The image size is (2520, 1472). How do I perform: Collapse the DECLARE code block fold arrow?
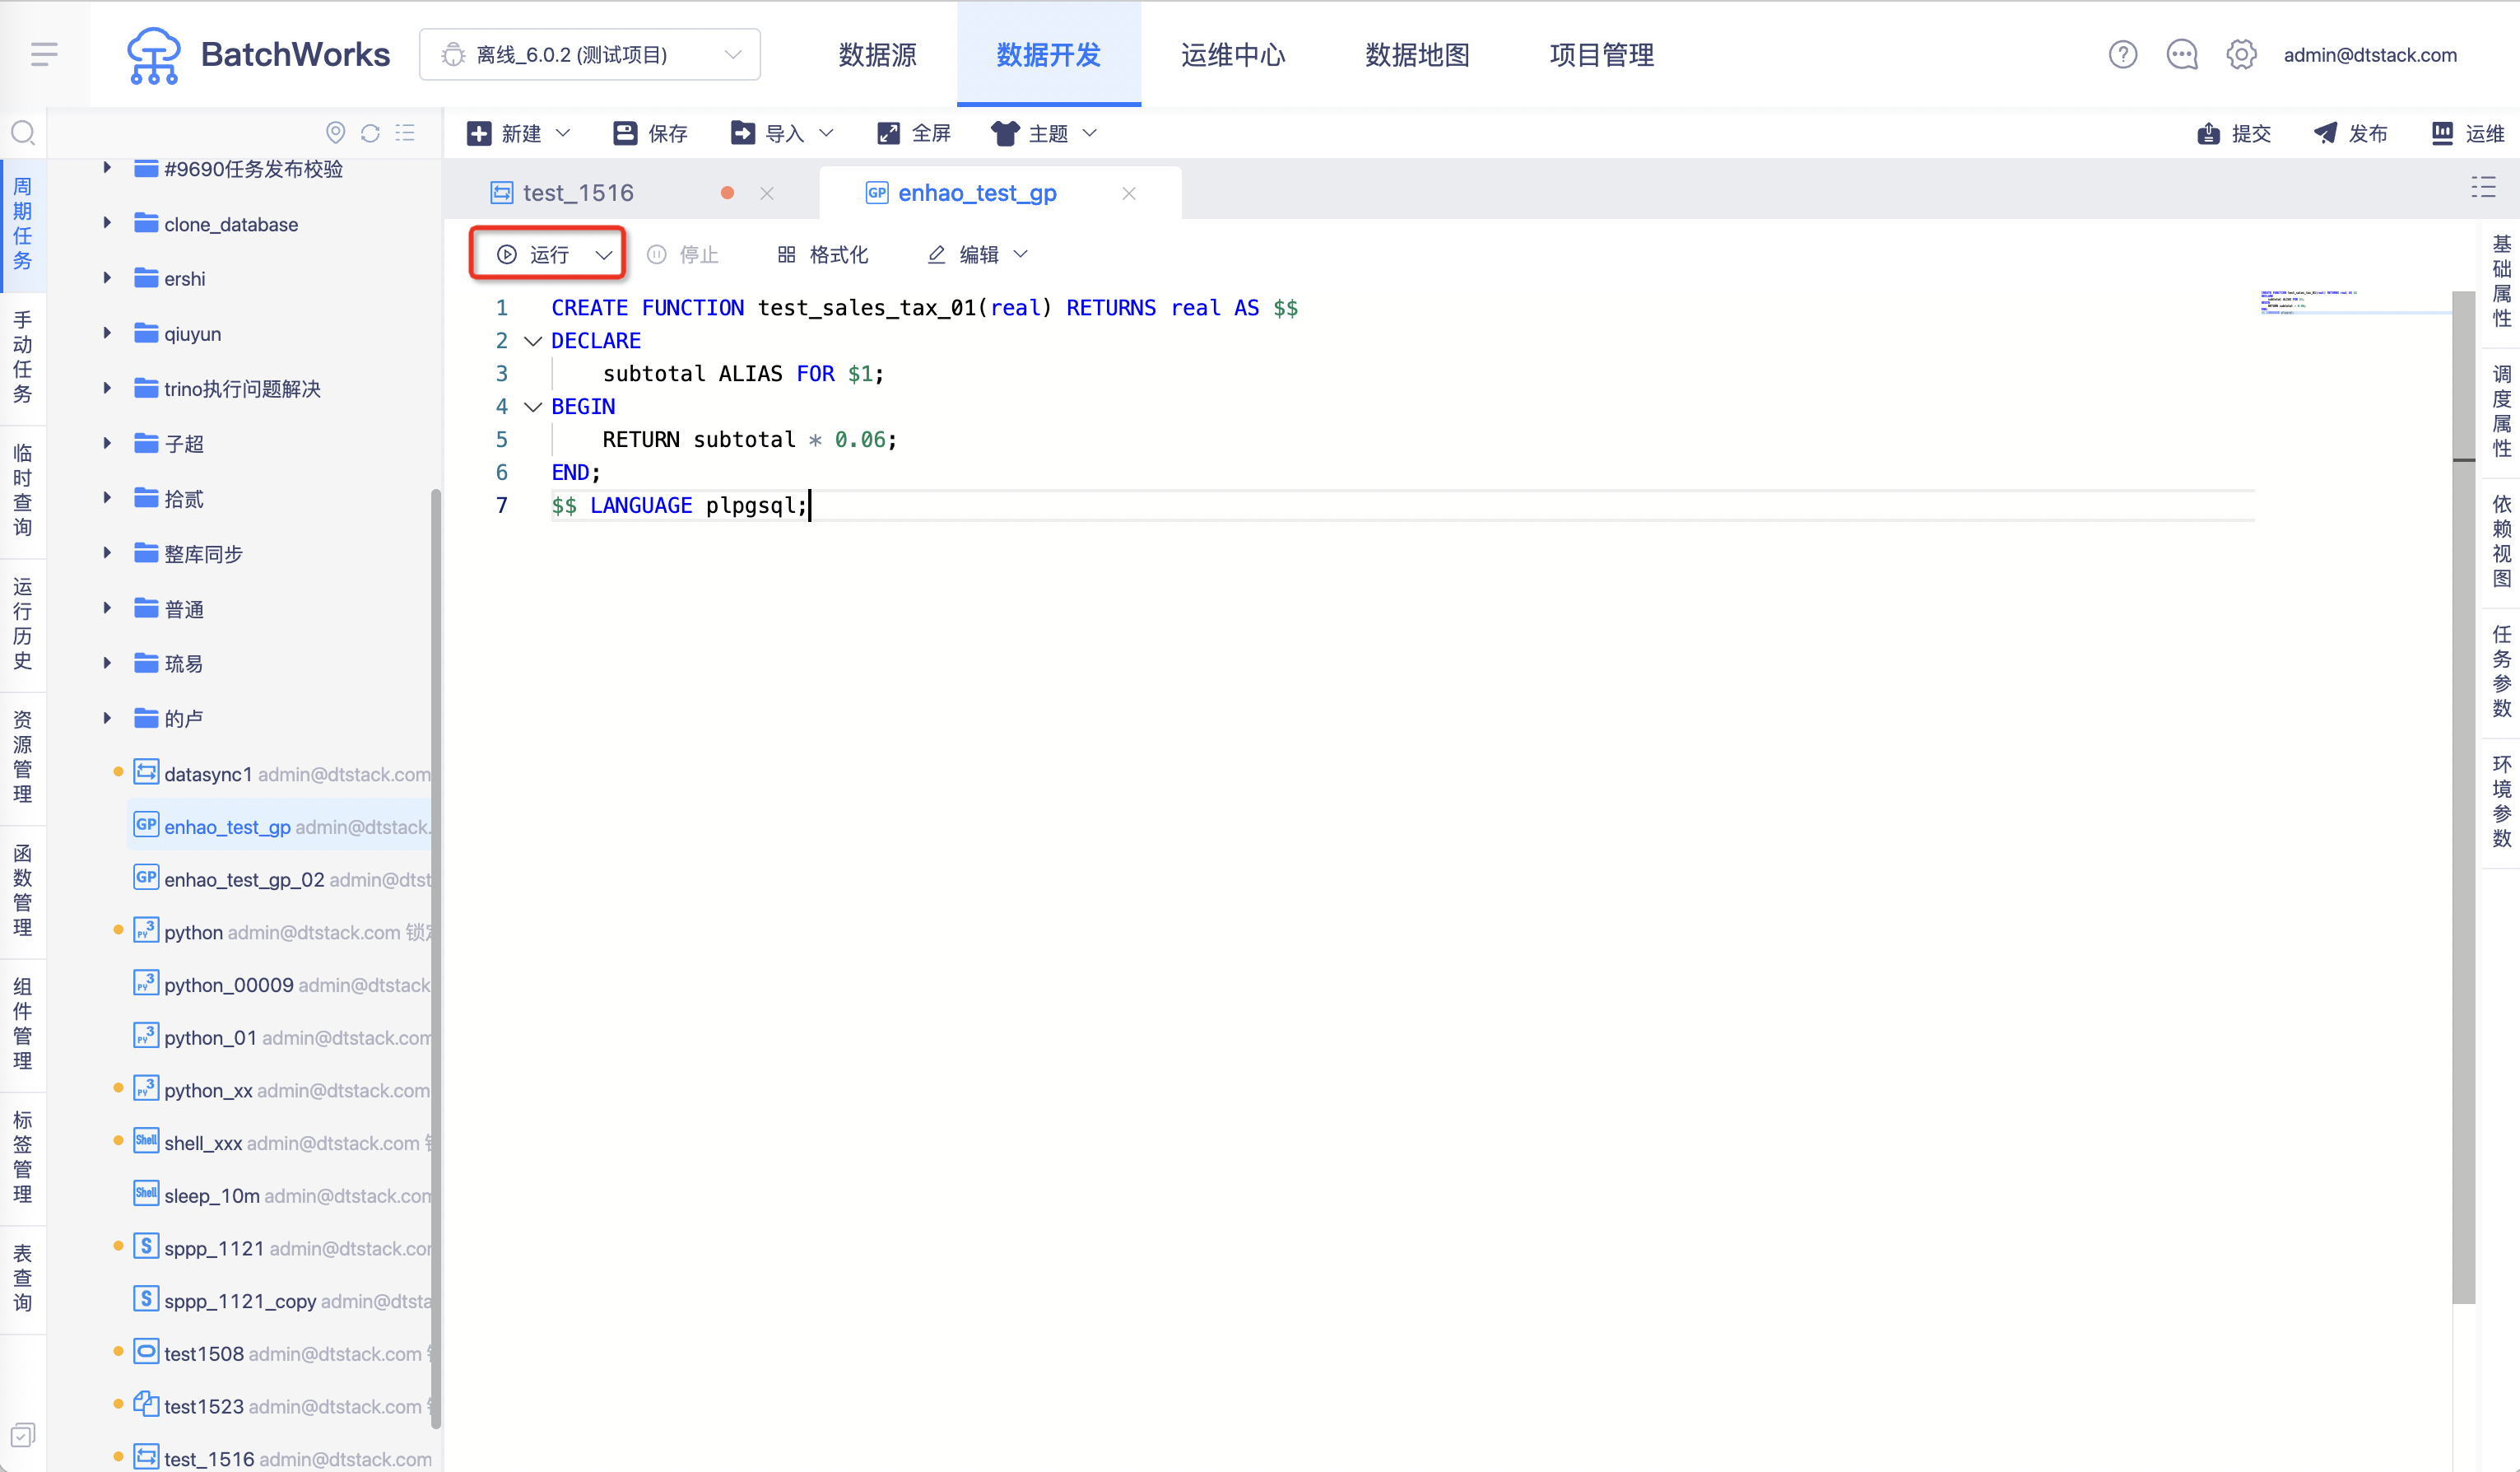(x=533, y=341)
